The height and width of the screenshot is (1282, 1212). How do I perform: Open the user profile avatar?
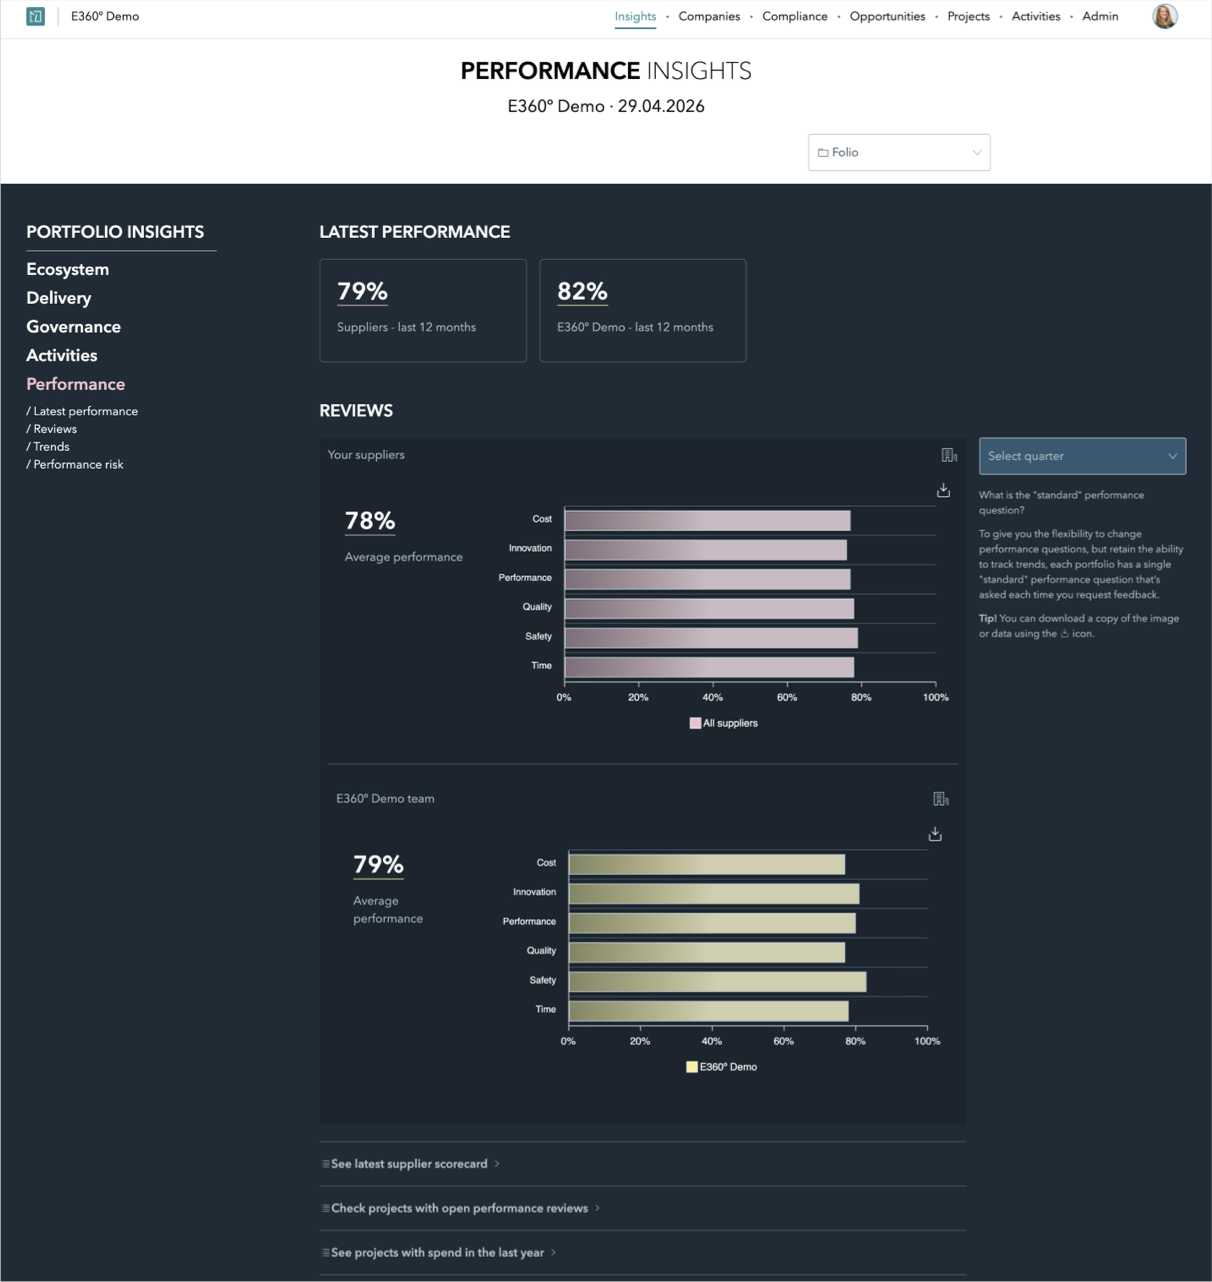(1164, 16)
